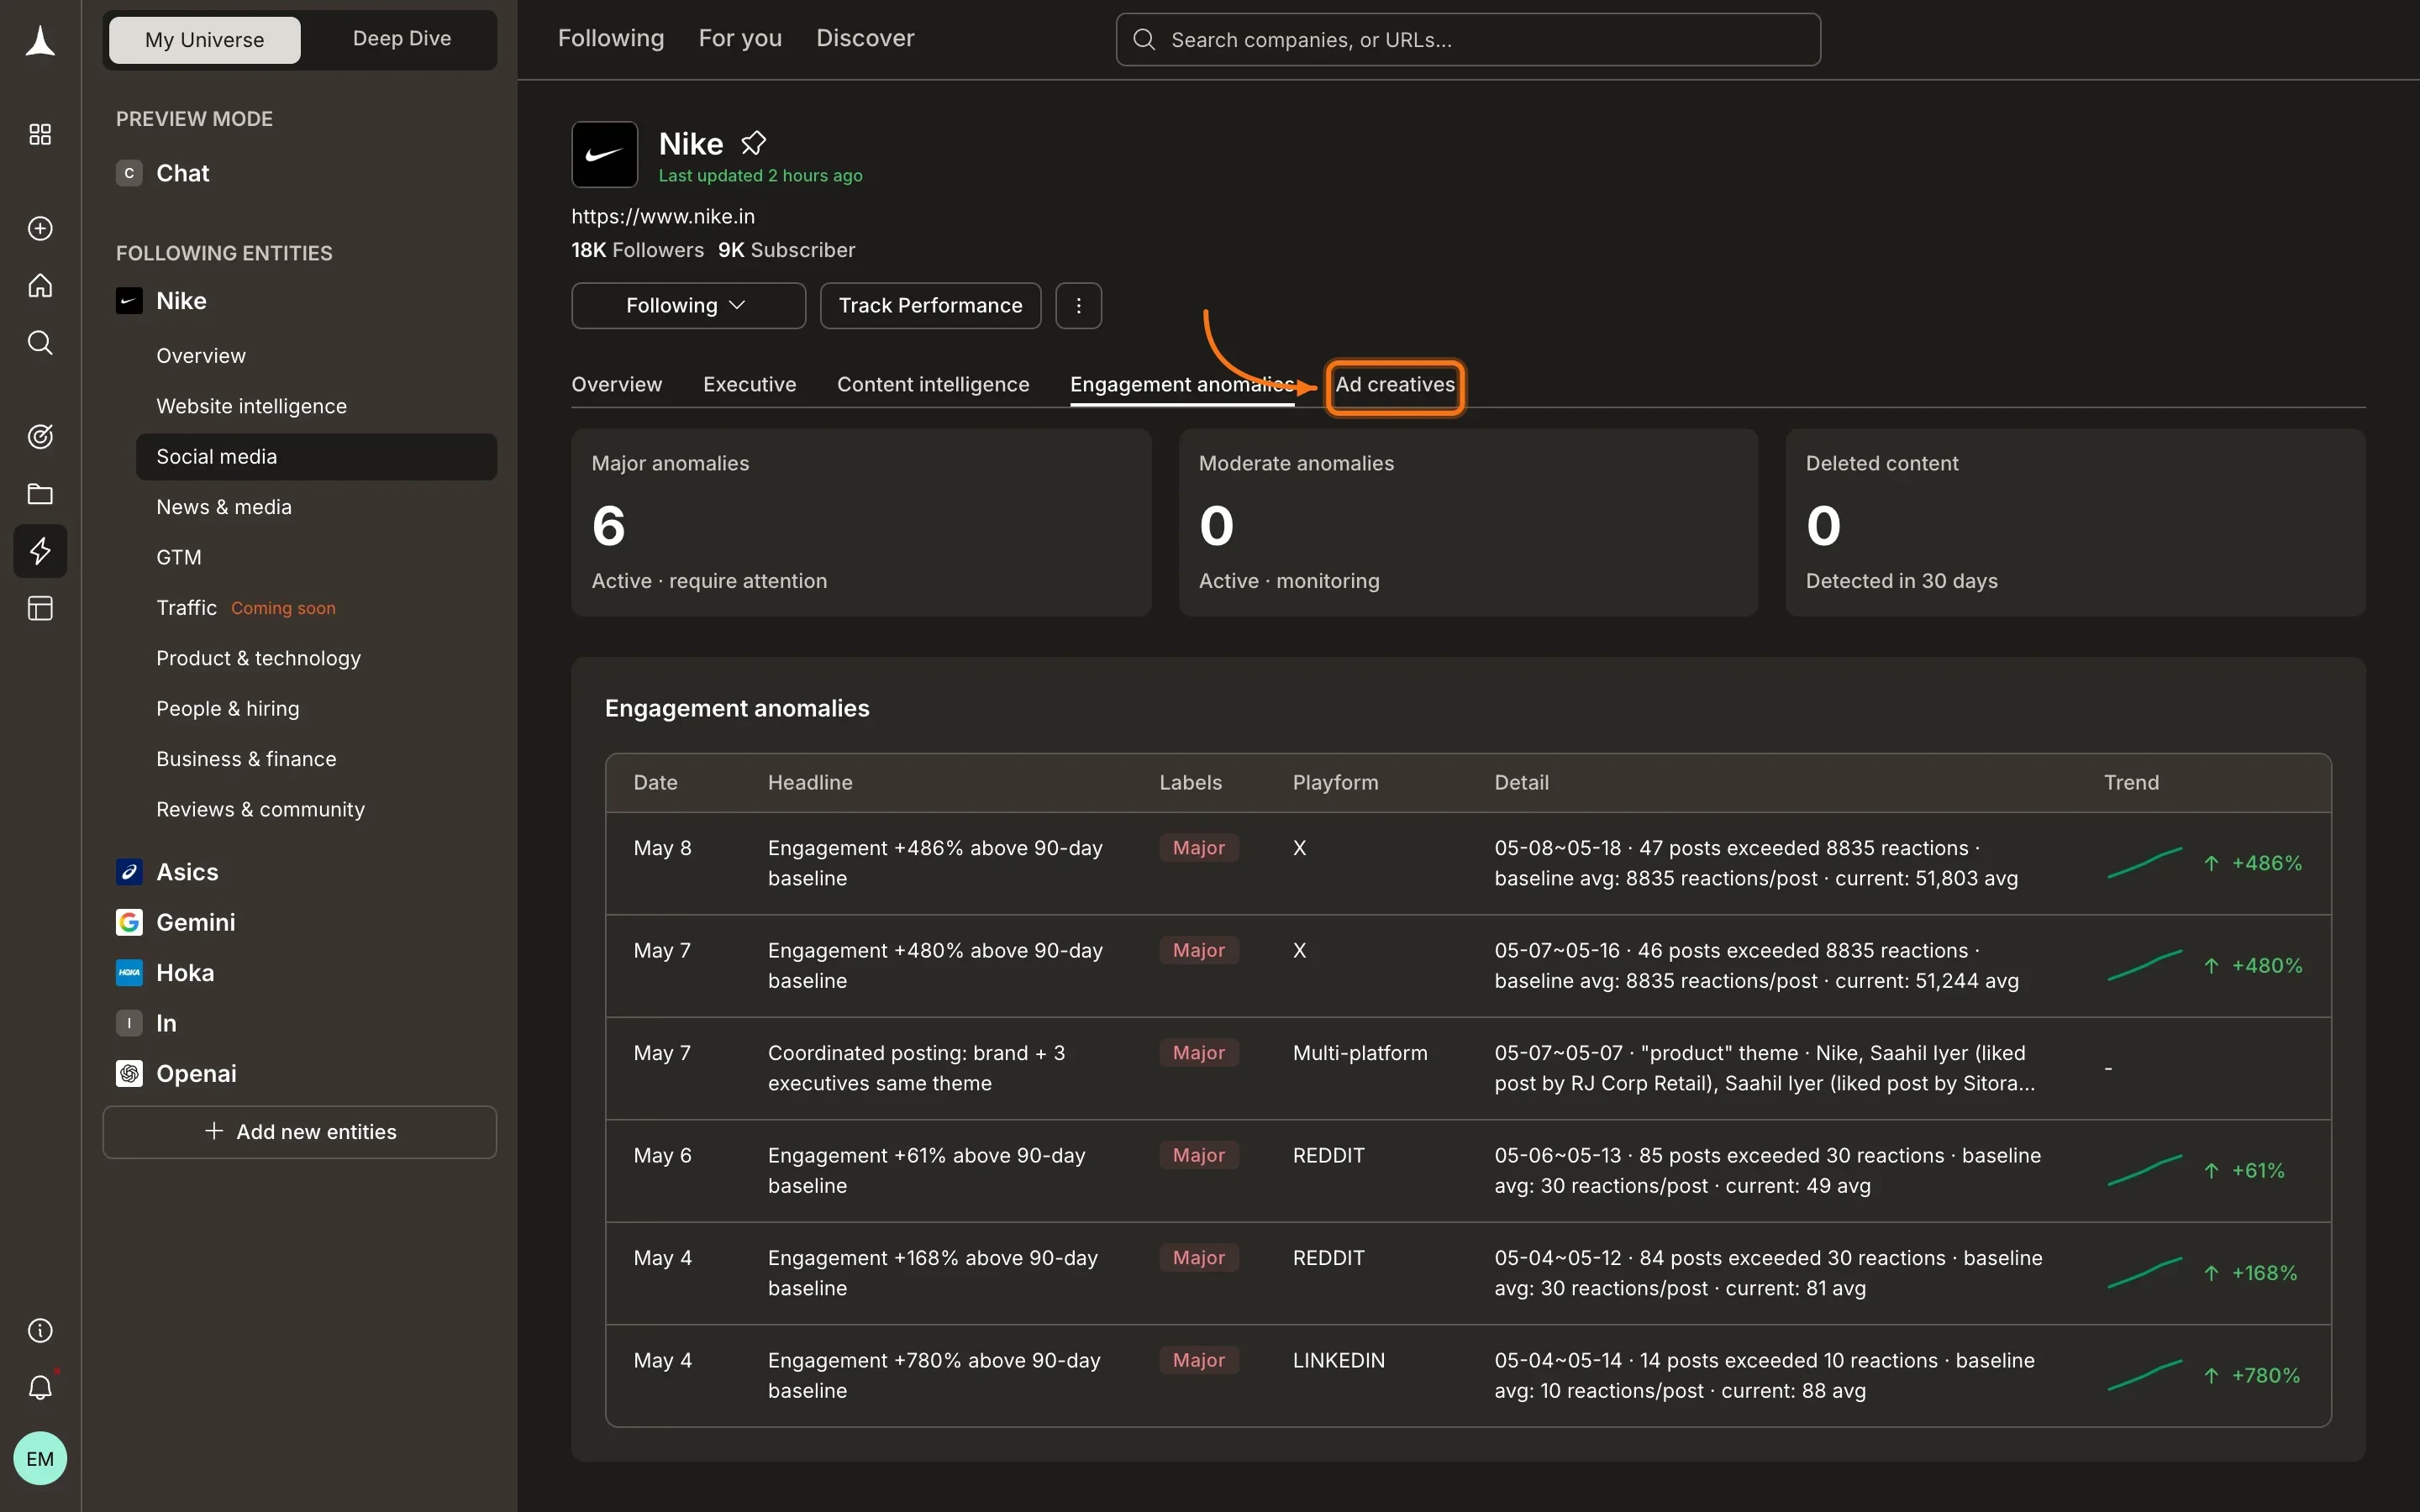Click the app logo at top of sidebar

tap(40, 41)
